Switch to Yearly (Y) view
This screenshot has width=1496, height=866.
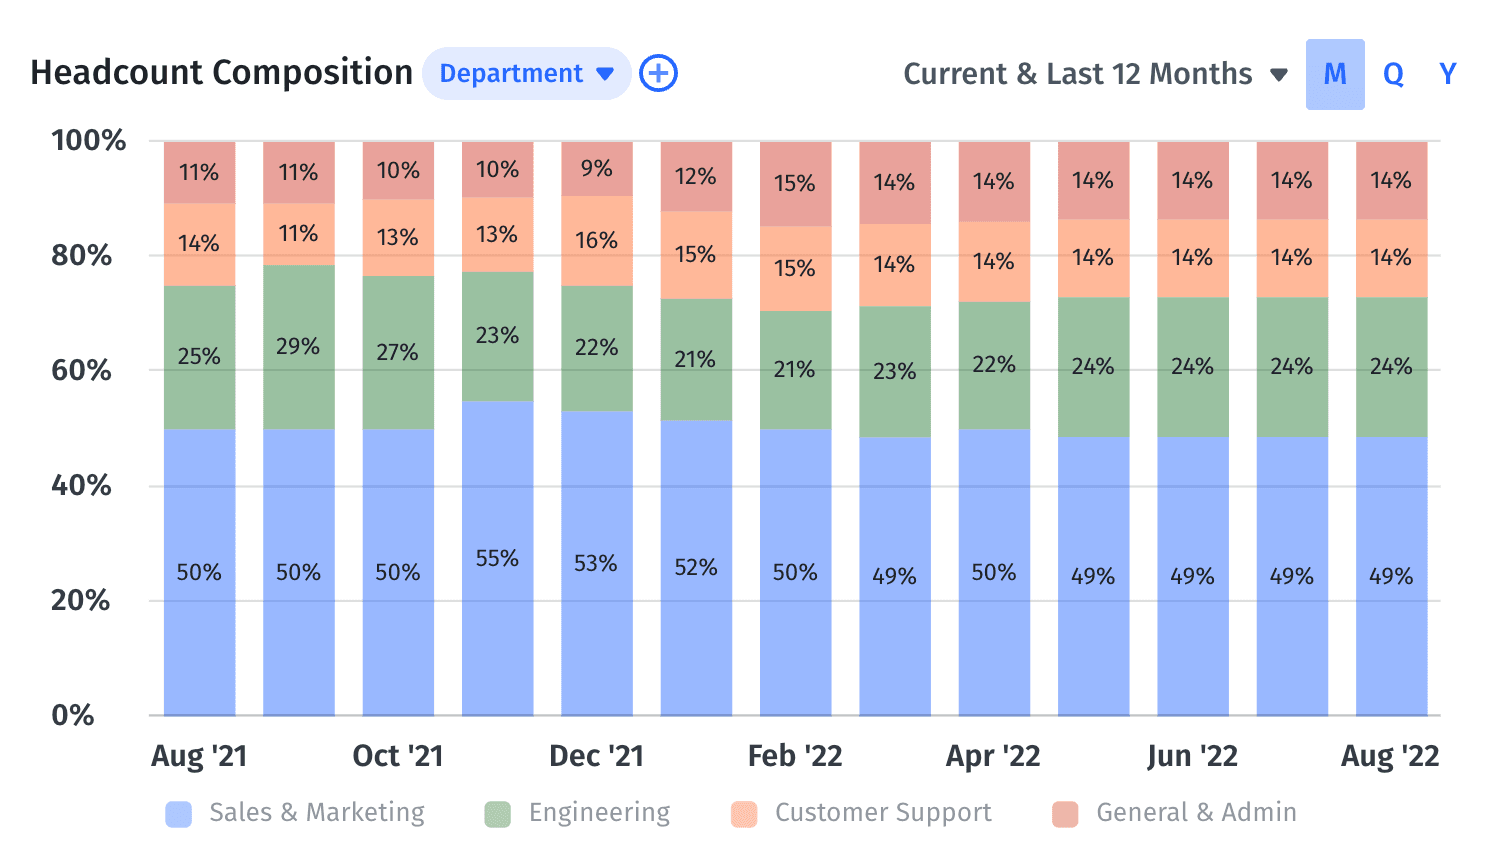coord(1447,74)
